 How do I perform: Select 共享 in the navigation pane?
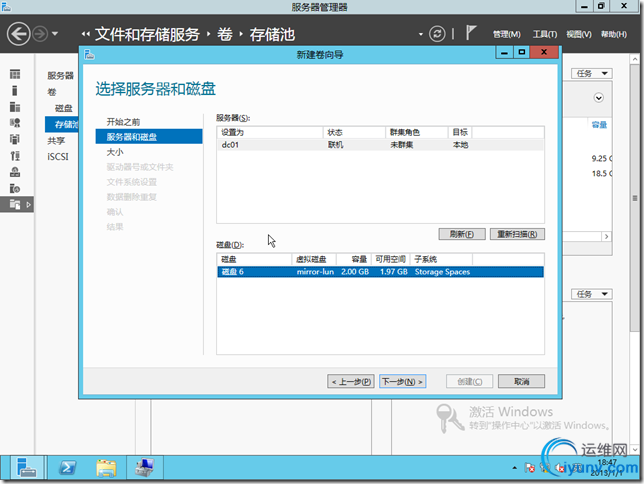[x=56, y=141]
